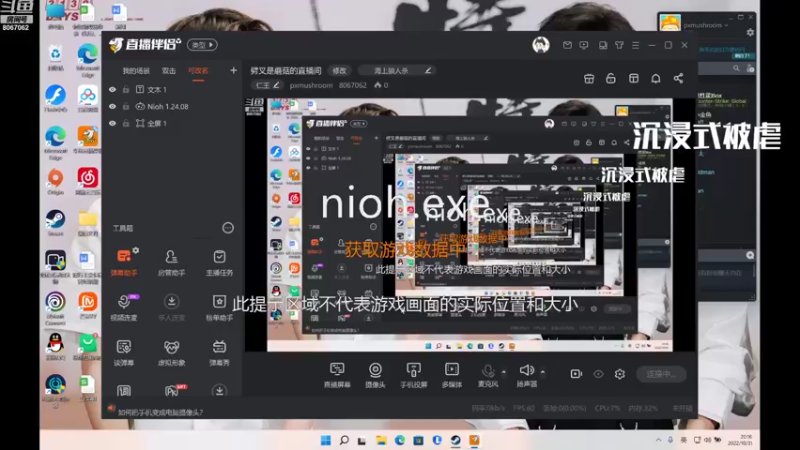Expand the microphone options arrow
800x450 pixels.
(x=504, y=372)
